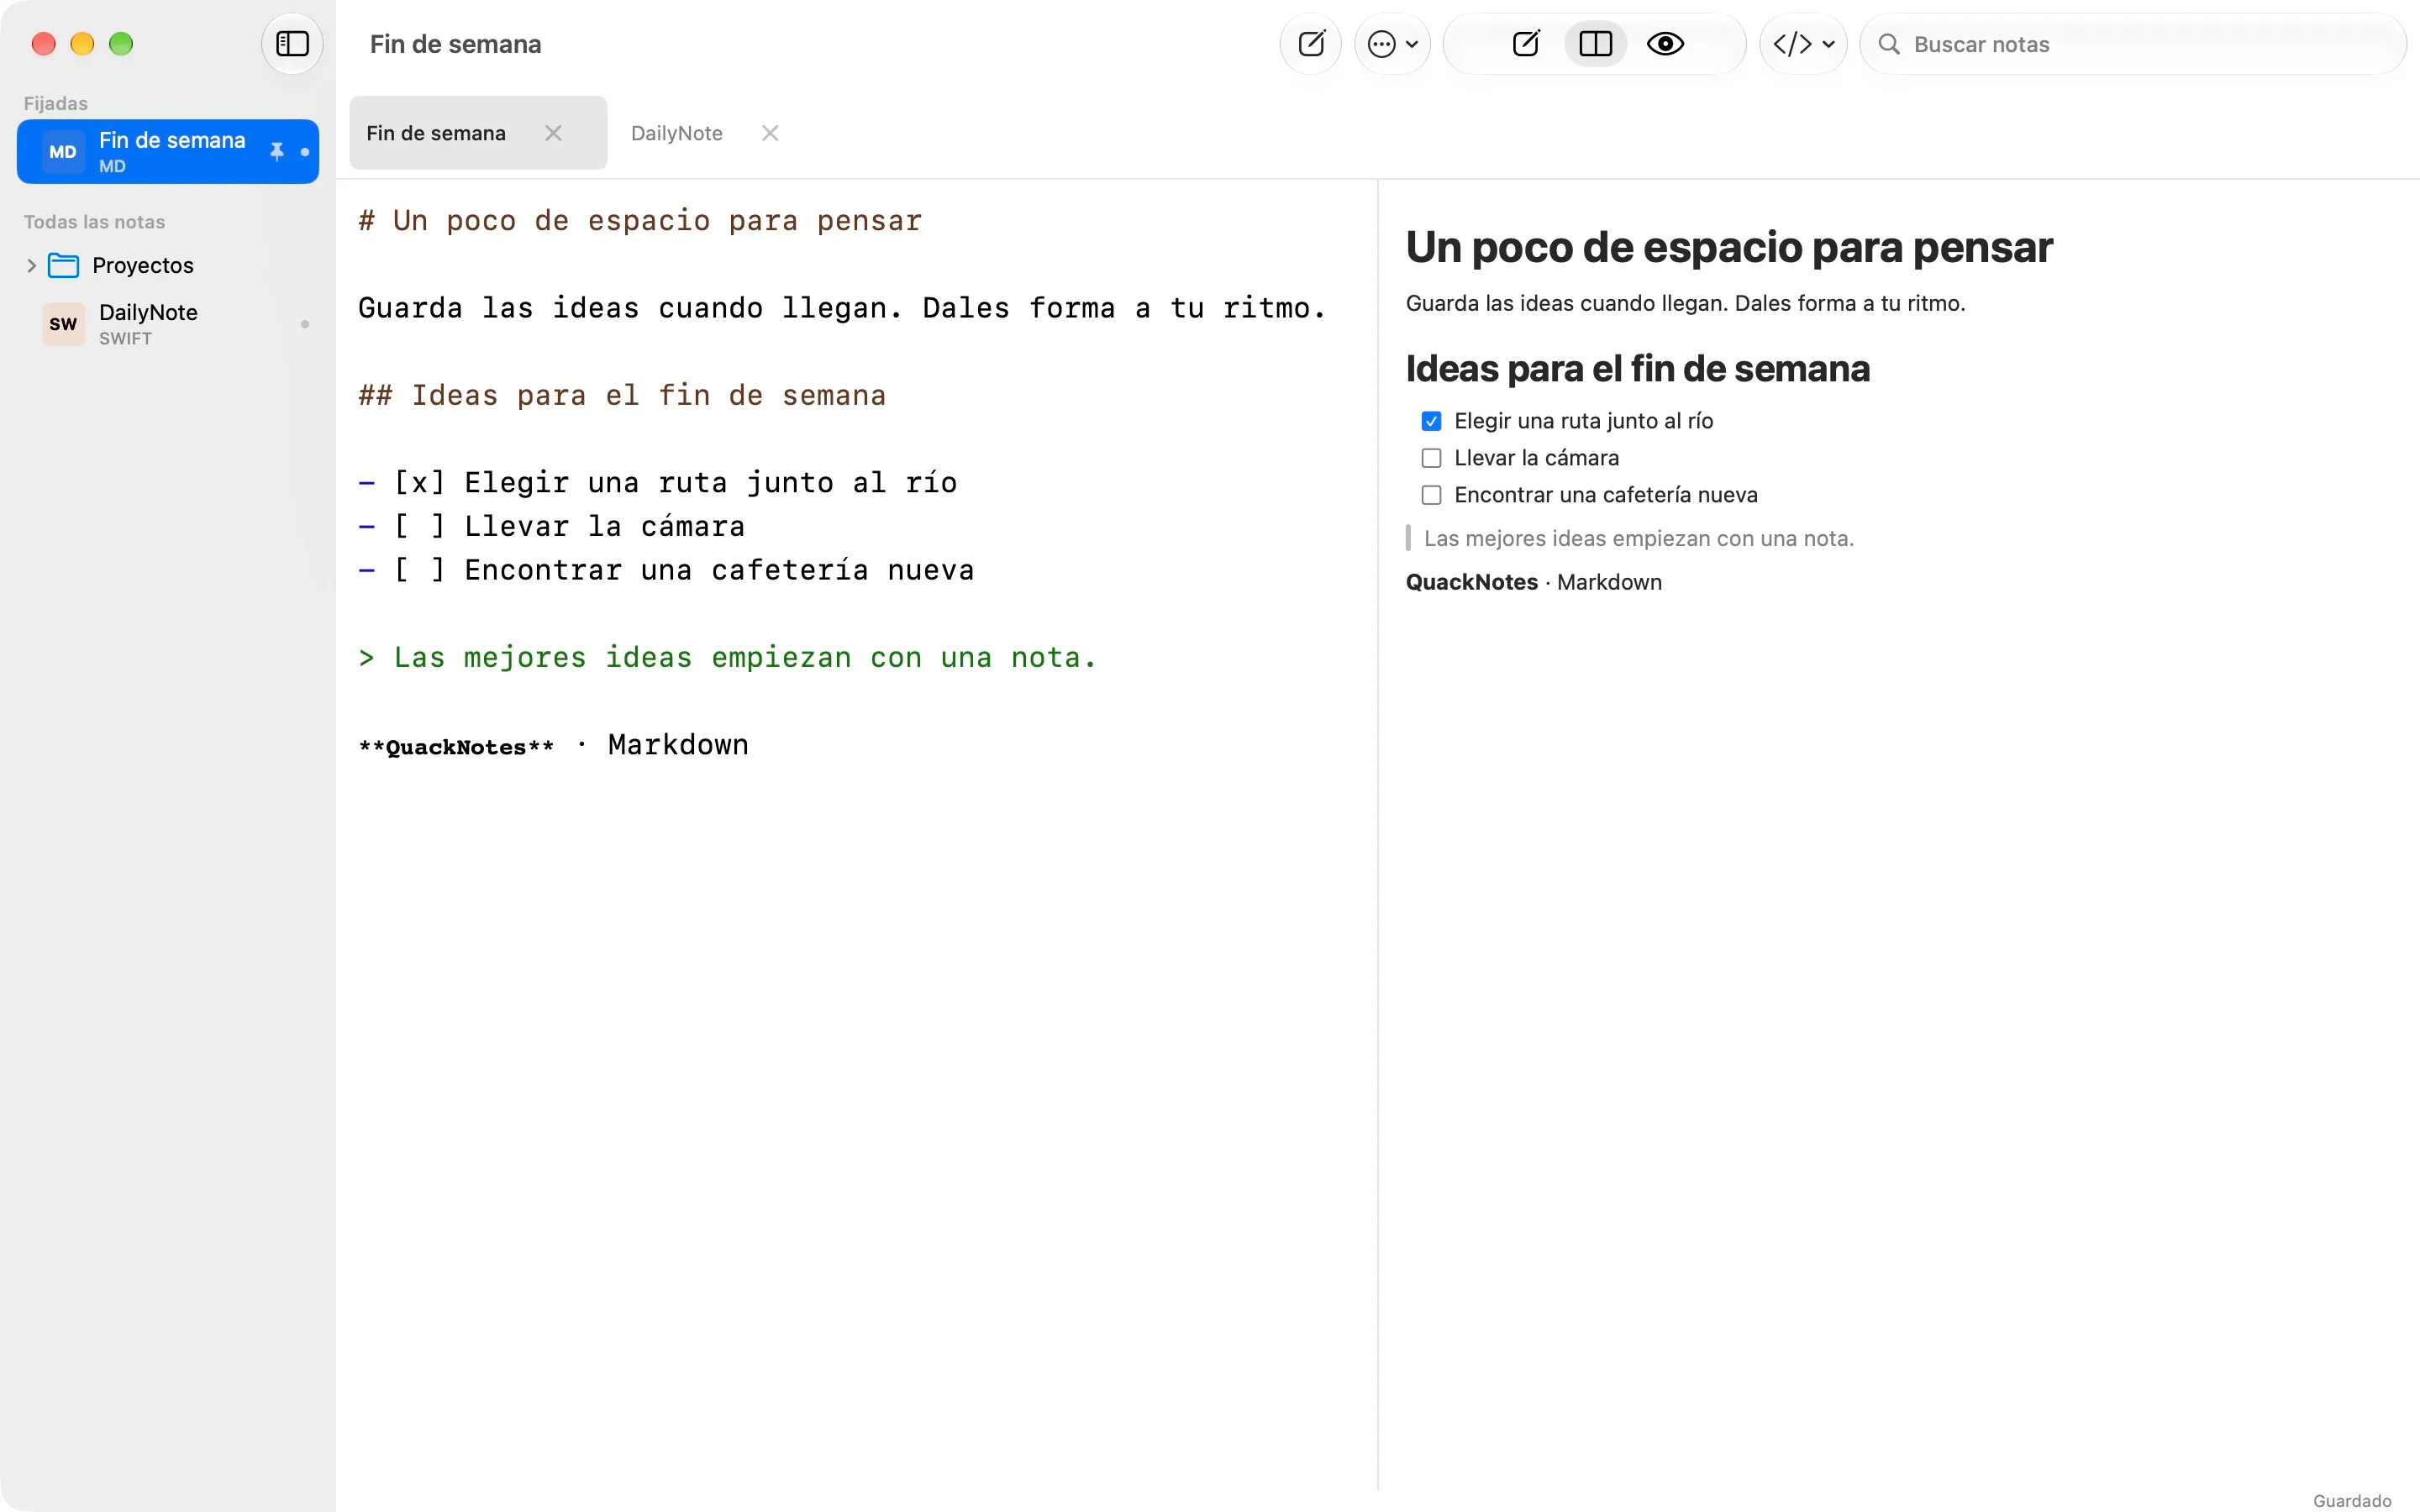Image resolution: width=2420 pixels, height=1512 pixels.
Task: Click the quote line Las mejores ideas in editor
Action: click(x=727, y=657)
